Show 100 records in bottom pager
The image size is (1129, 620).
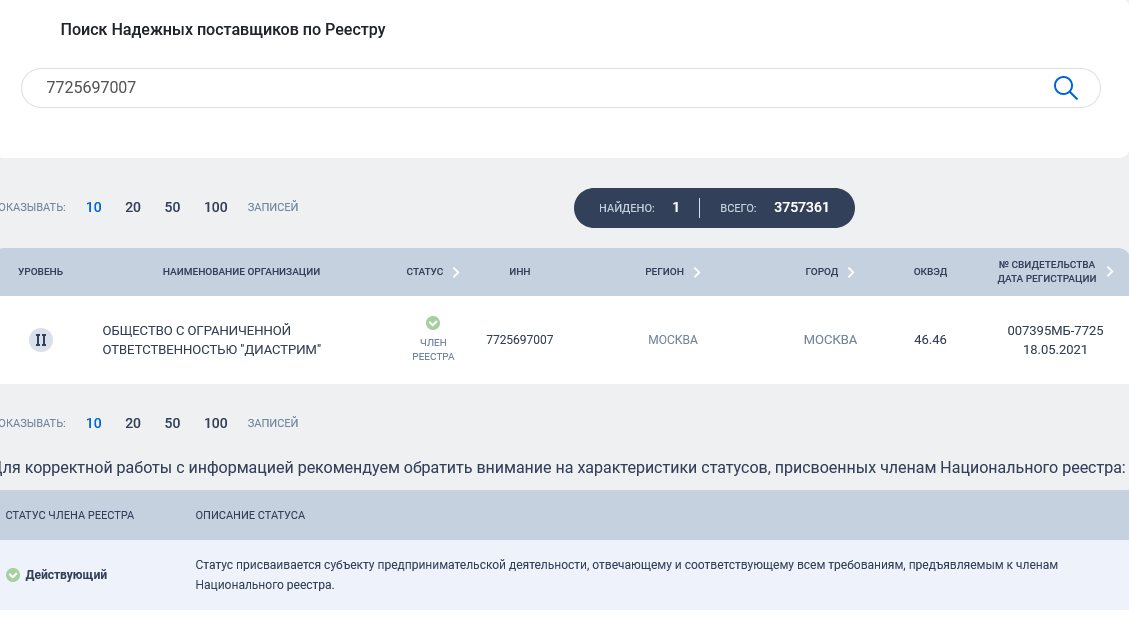(216, 423)
